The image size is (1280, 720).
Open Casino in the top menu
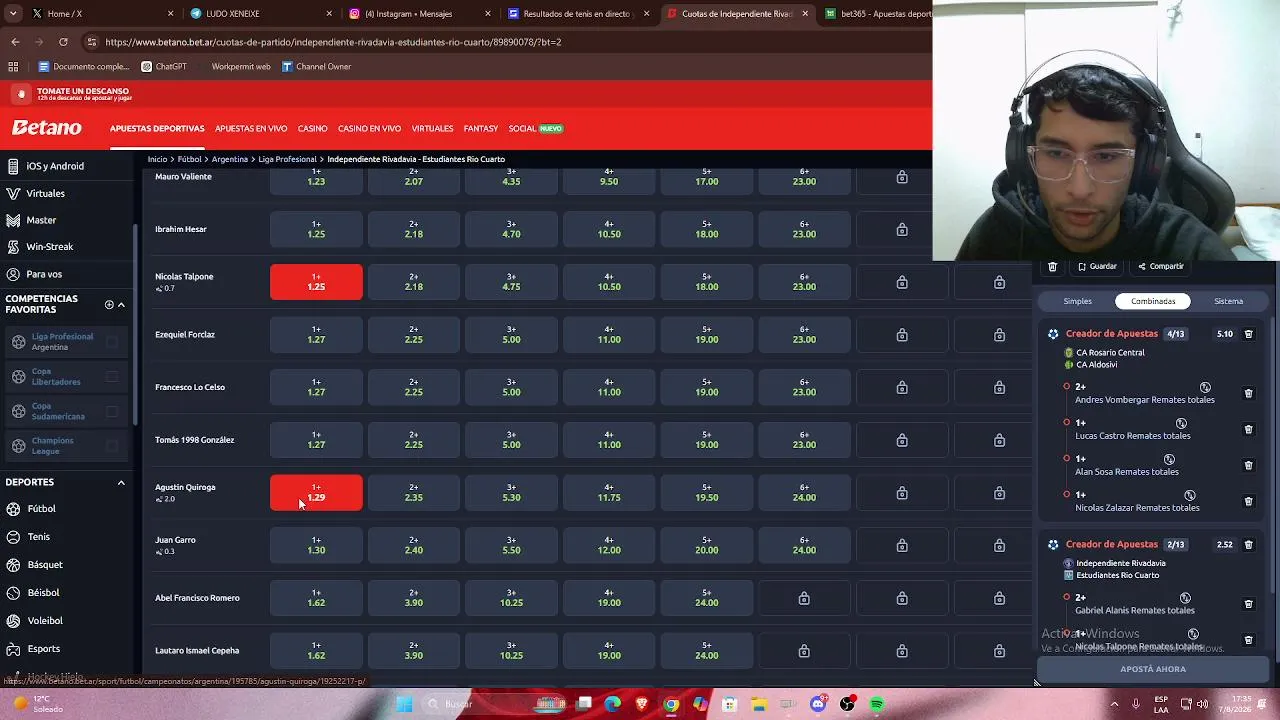312,129
